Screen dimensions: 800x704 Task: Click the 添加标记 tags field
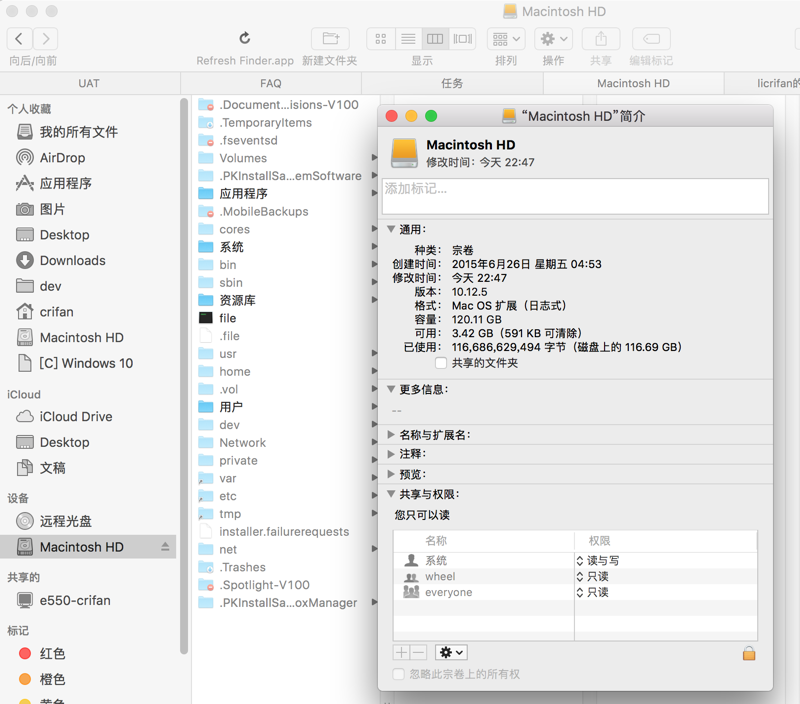tap(576, 196)
